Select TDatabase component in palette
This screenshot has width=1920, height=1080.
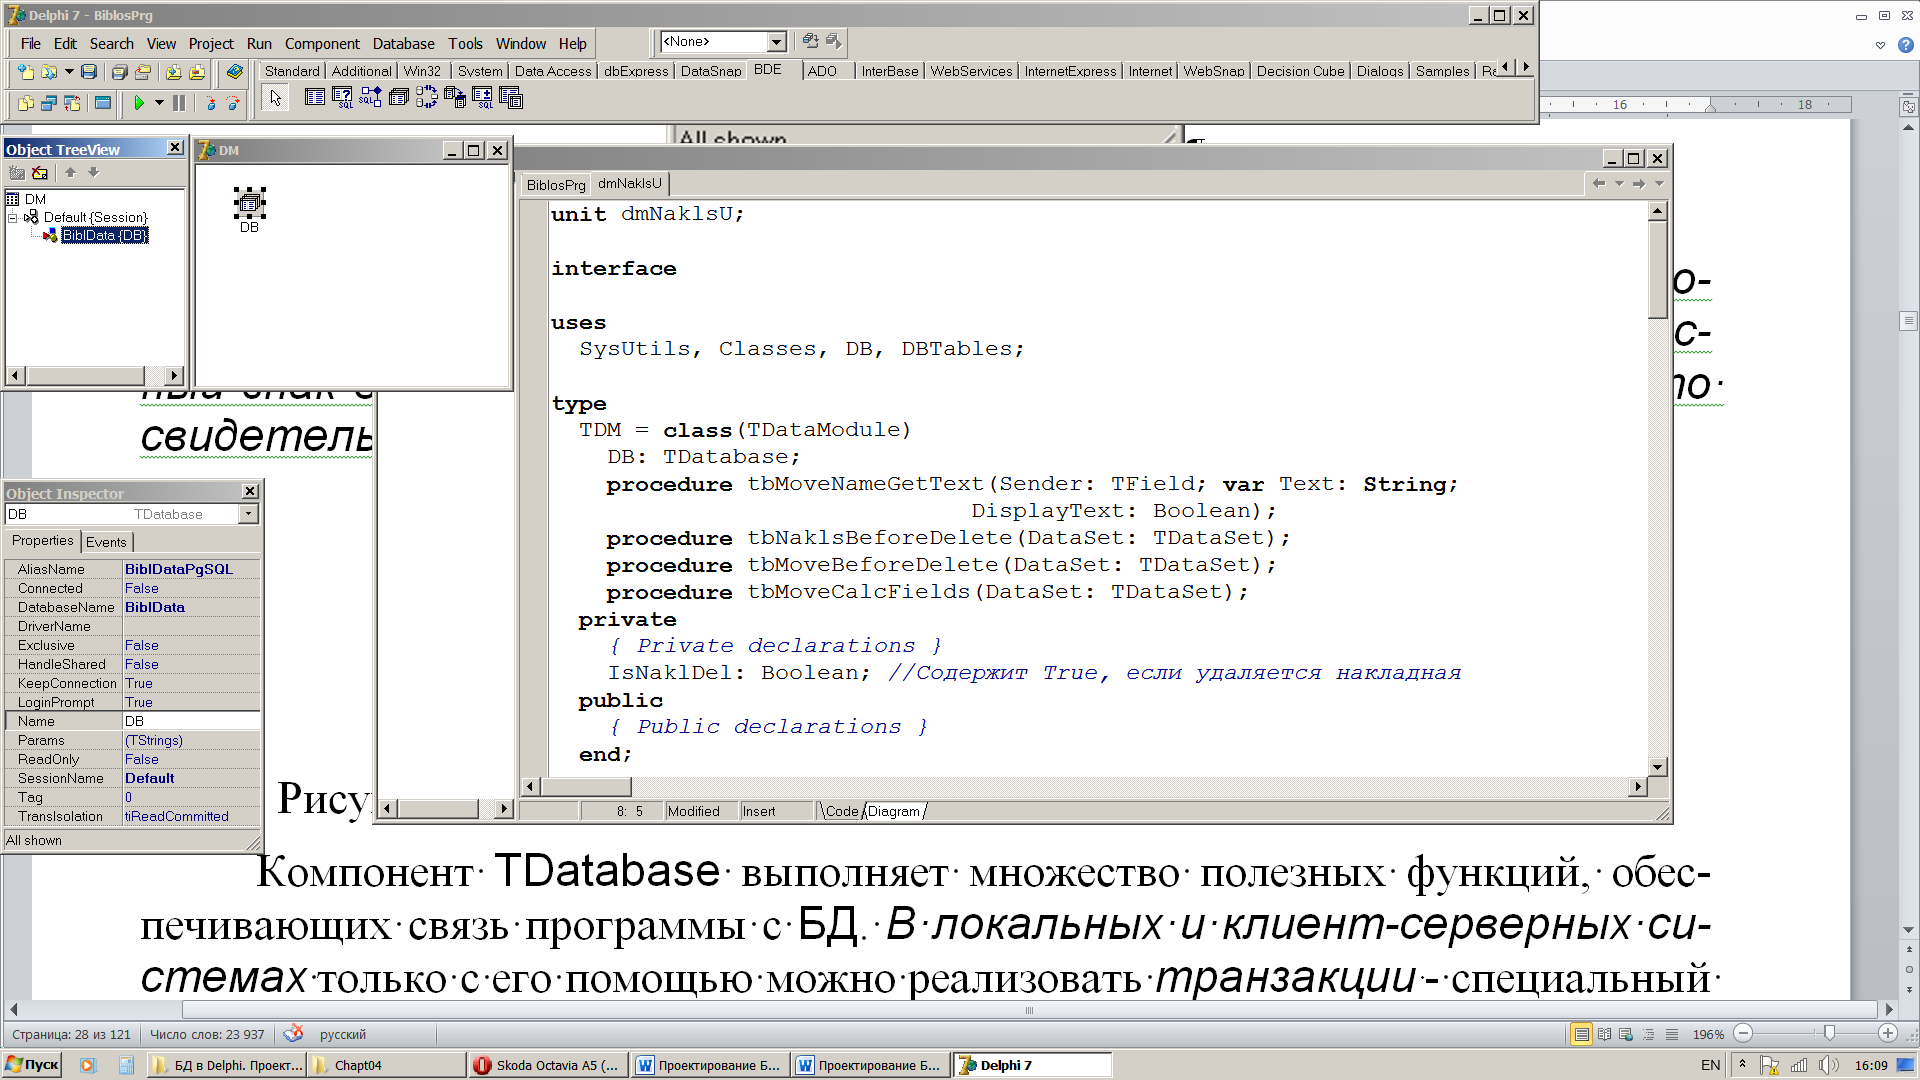(x=398, y=97)
